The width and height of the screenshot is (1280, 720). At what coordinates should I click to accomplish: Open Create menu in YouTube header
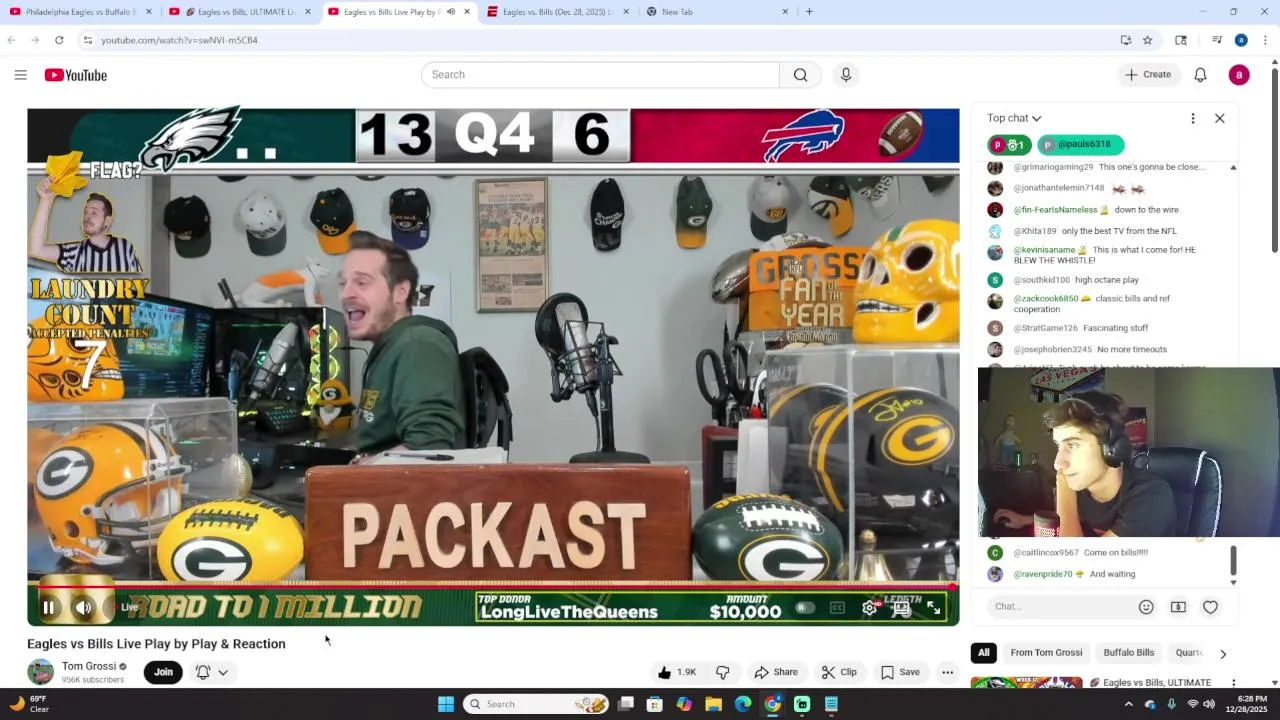[1147, 75]
